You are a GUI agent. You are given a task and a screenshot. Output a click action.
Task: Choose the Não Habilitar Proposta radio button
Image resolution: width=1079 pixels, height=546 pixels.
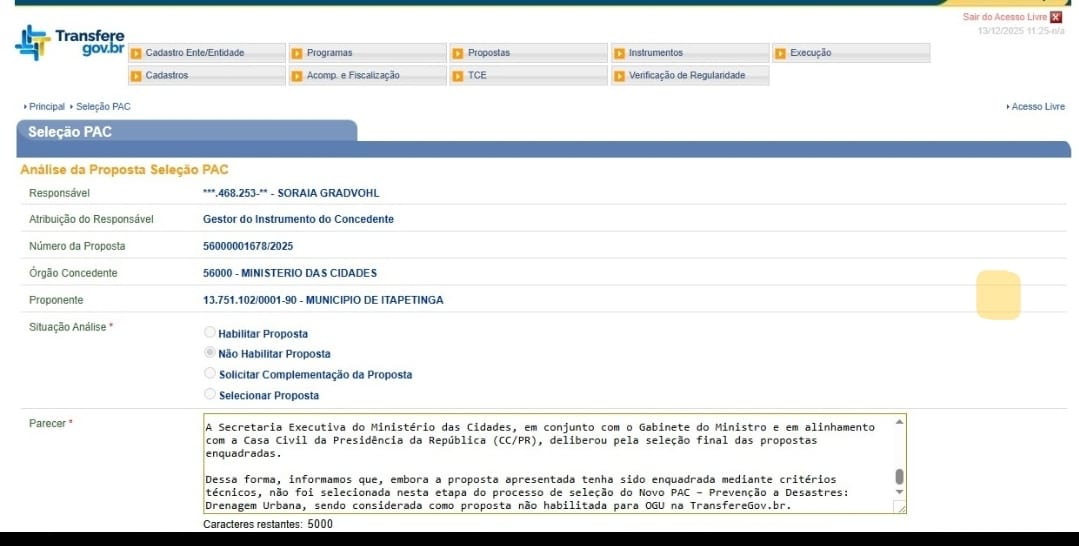click(209, 353)
